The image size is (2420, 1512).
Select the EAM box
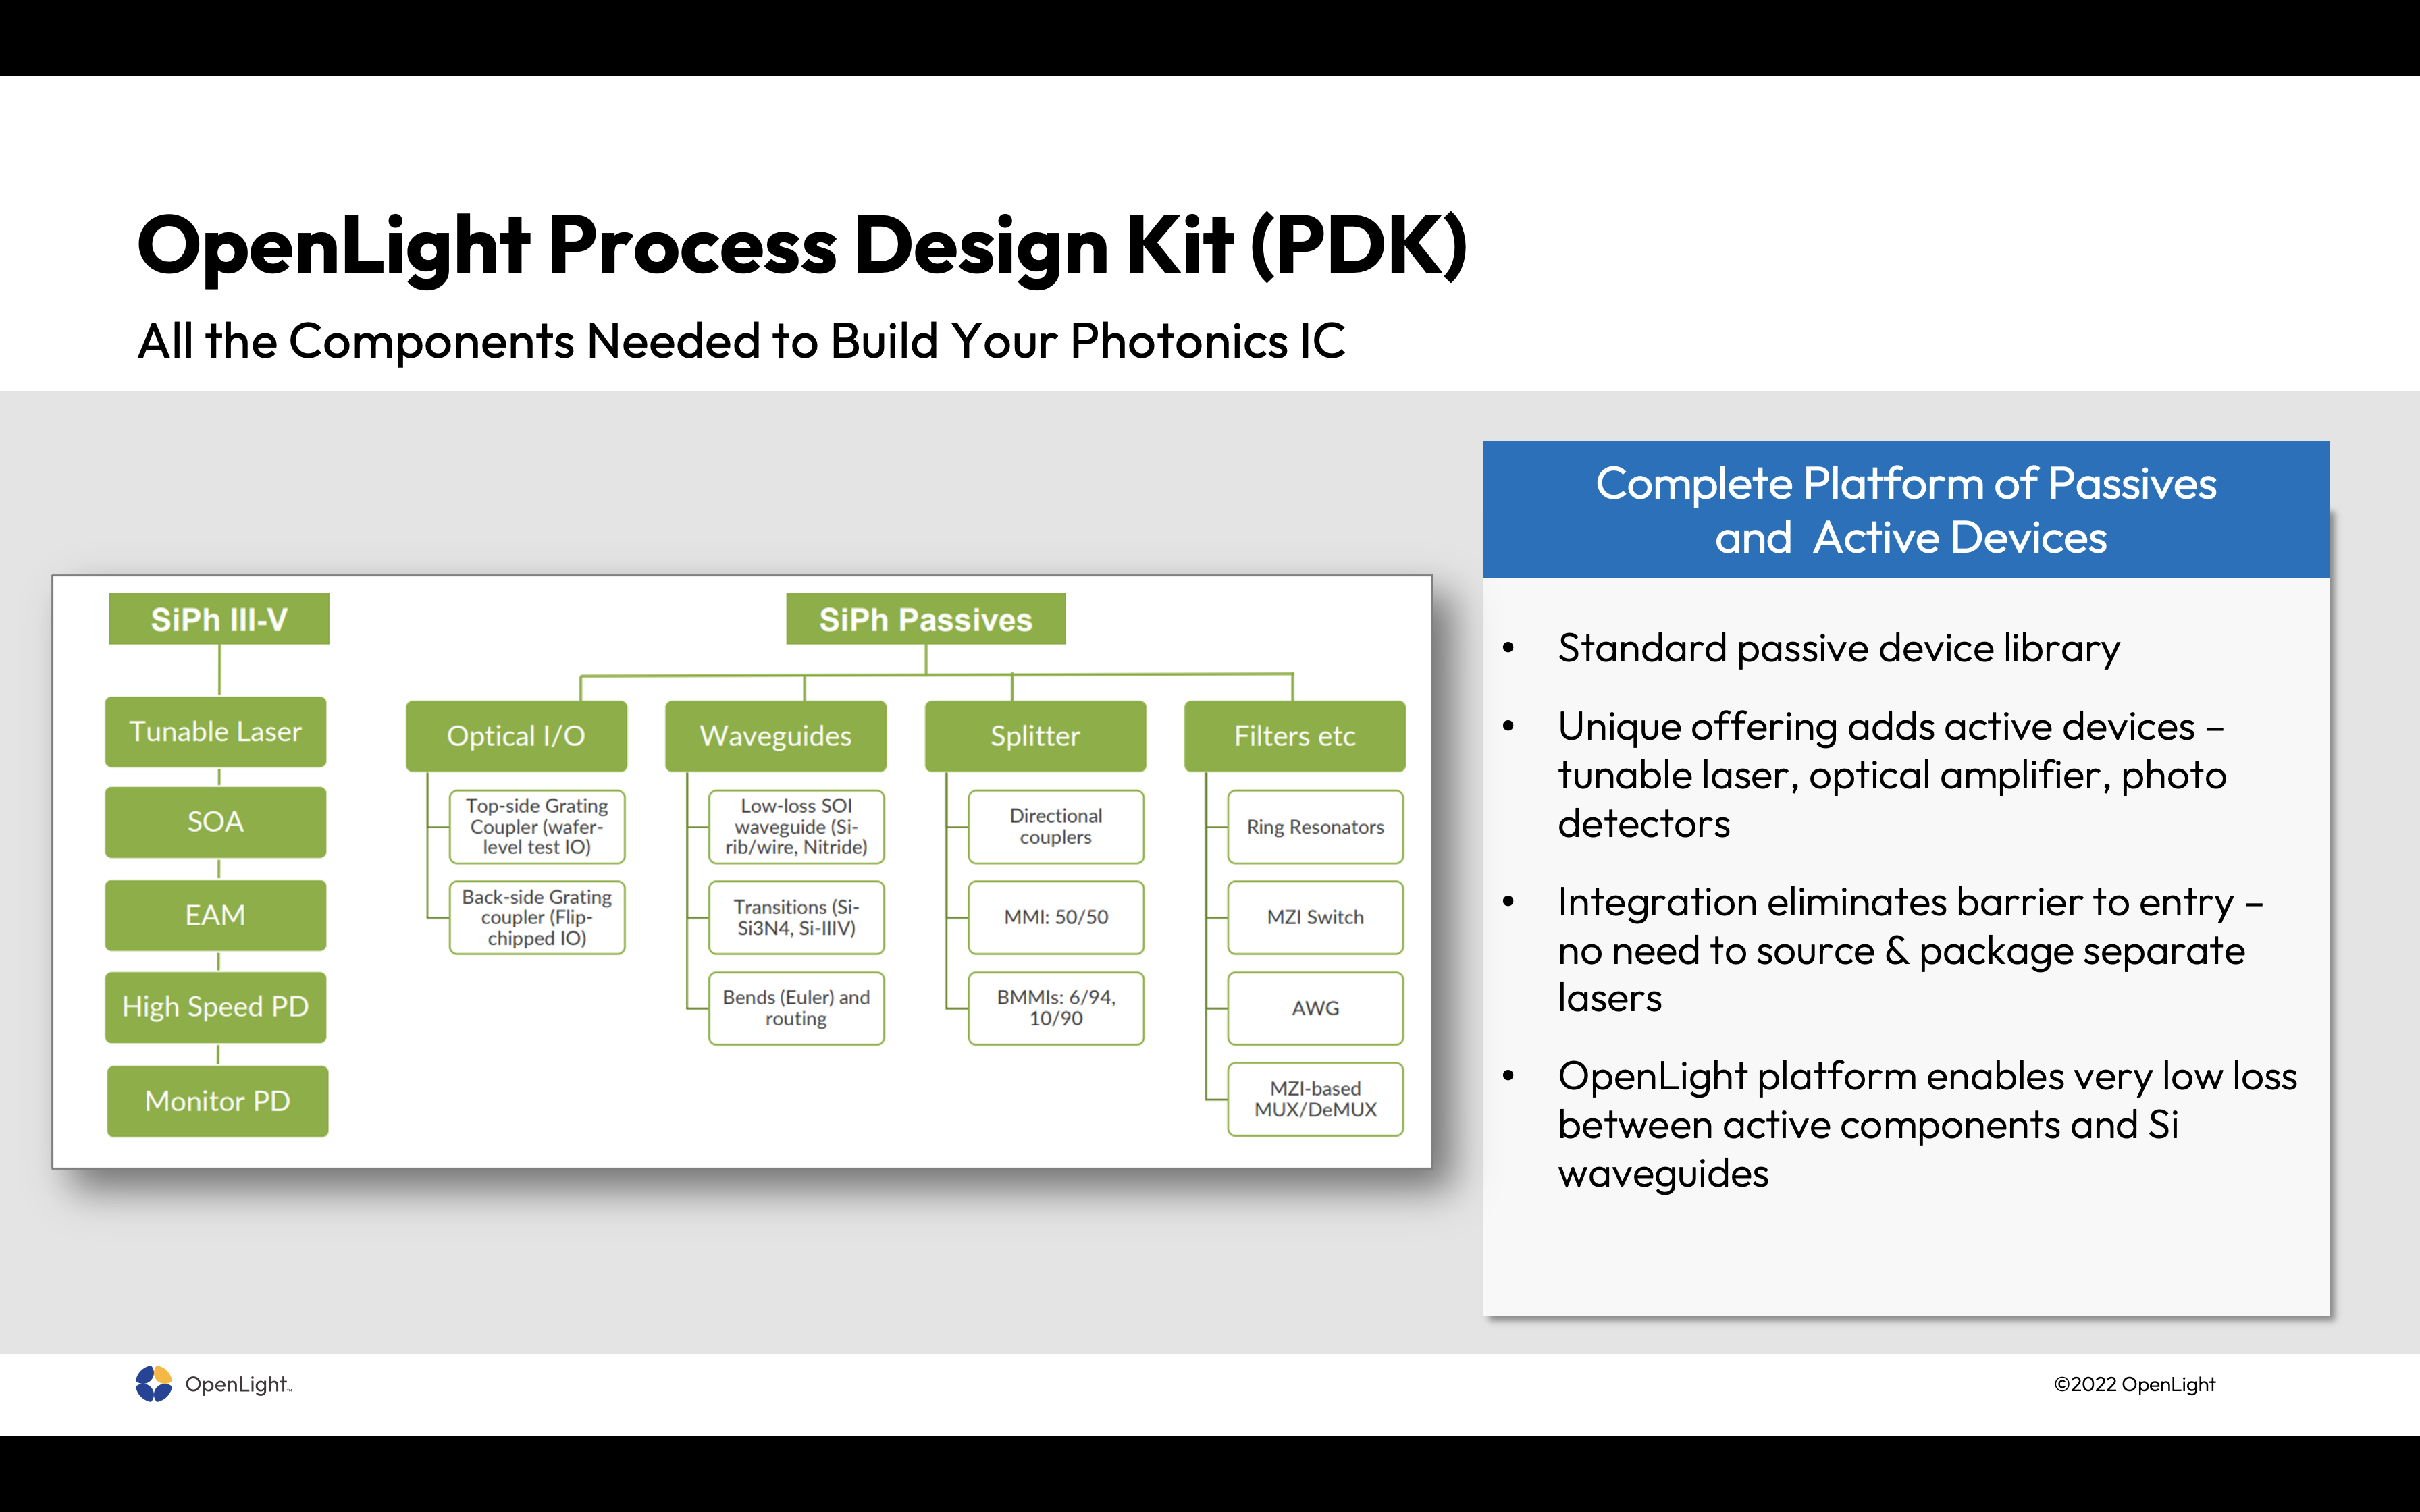coord(216,915)
